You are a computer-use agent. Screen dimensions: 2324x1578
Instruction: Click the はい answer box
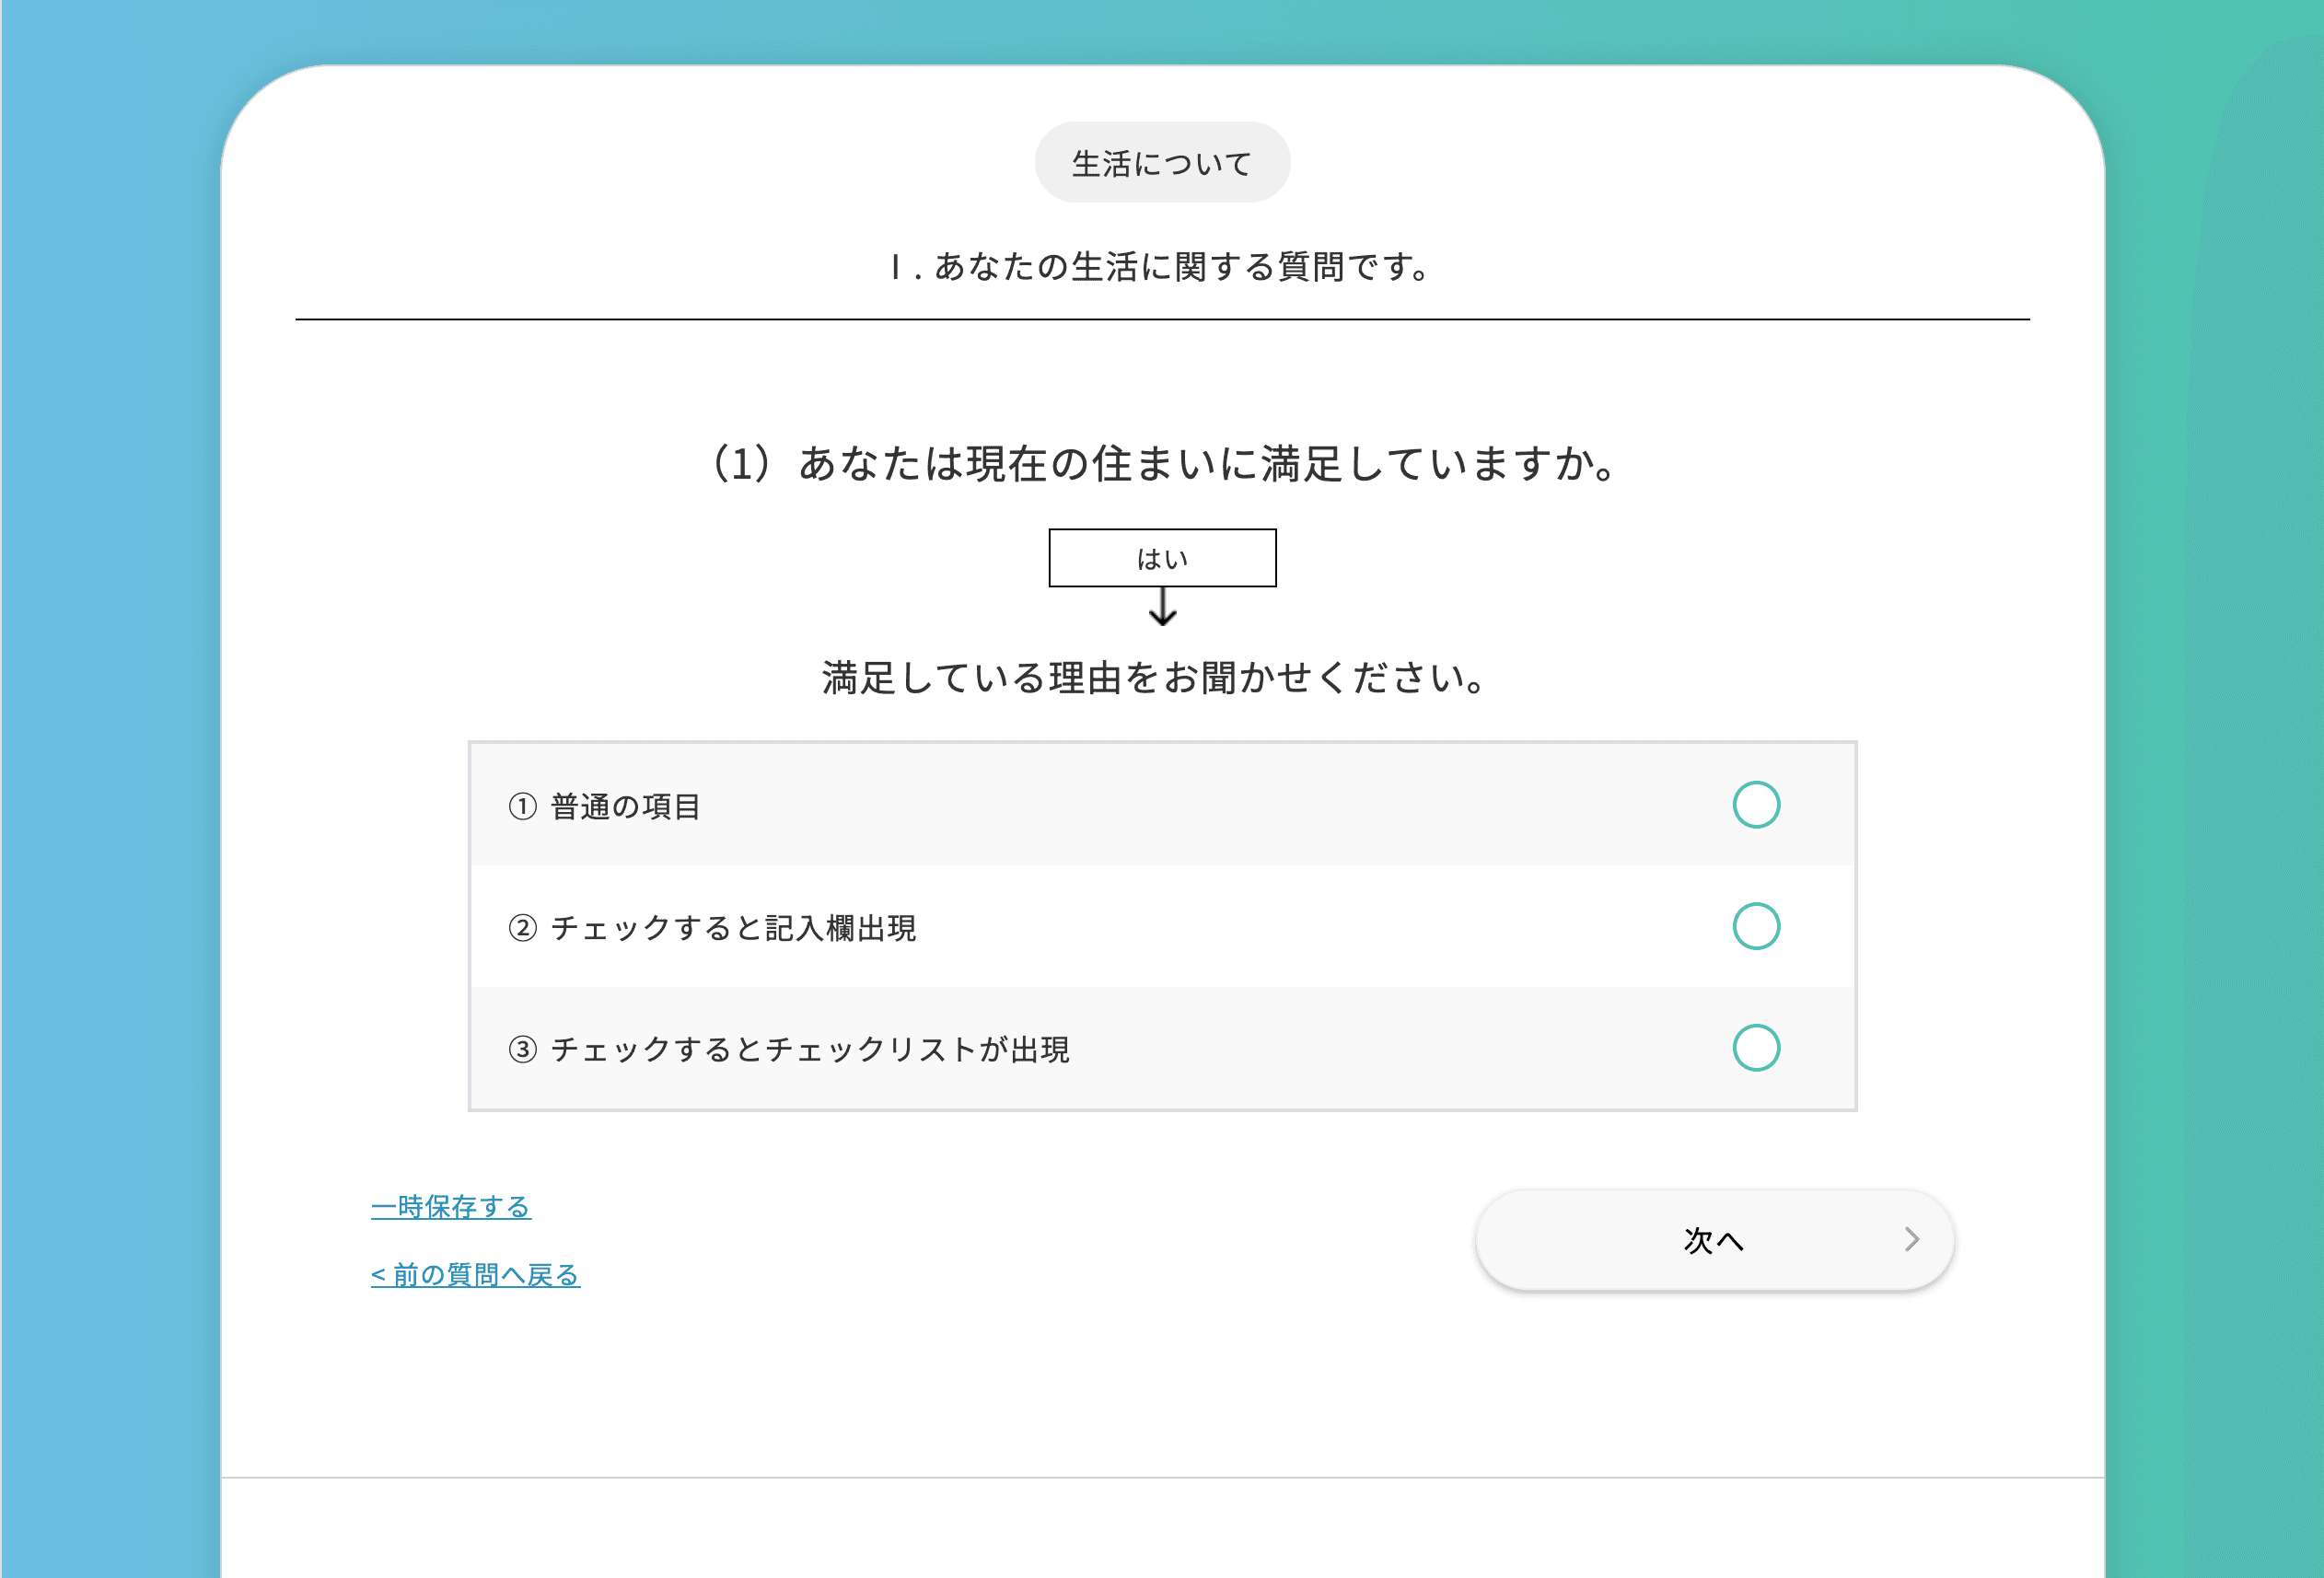point(1162,558)
